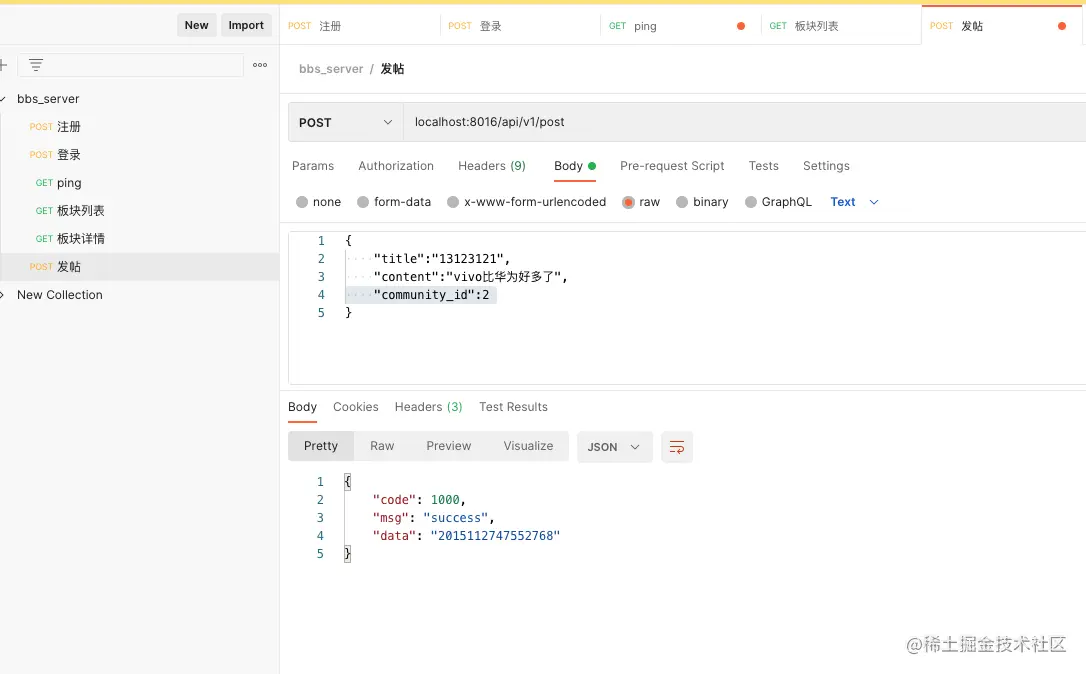The image size is (1086, 674).
Task: Collapse response JSON at line 1 brace
Action: point(348,482)
